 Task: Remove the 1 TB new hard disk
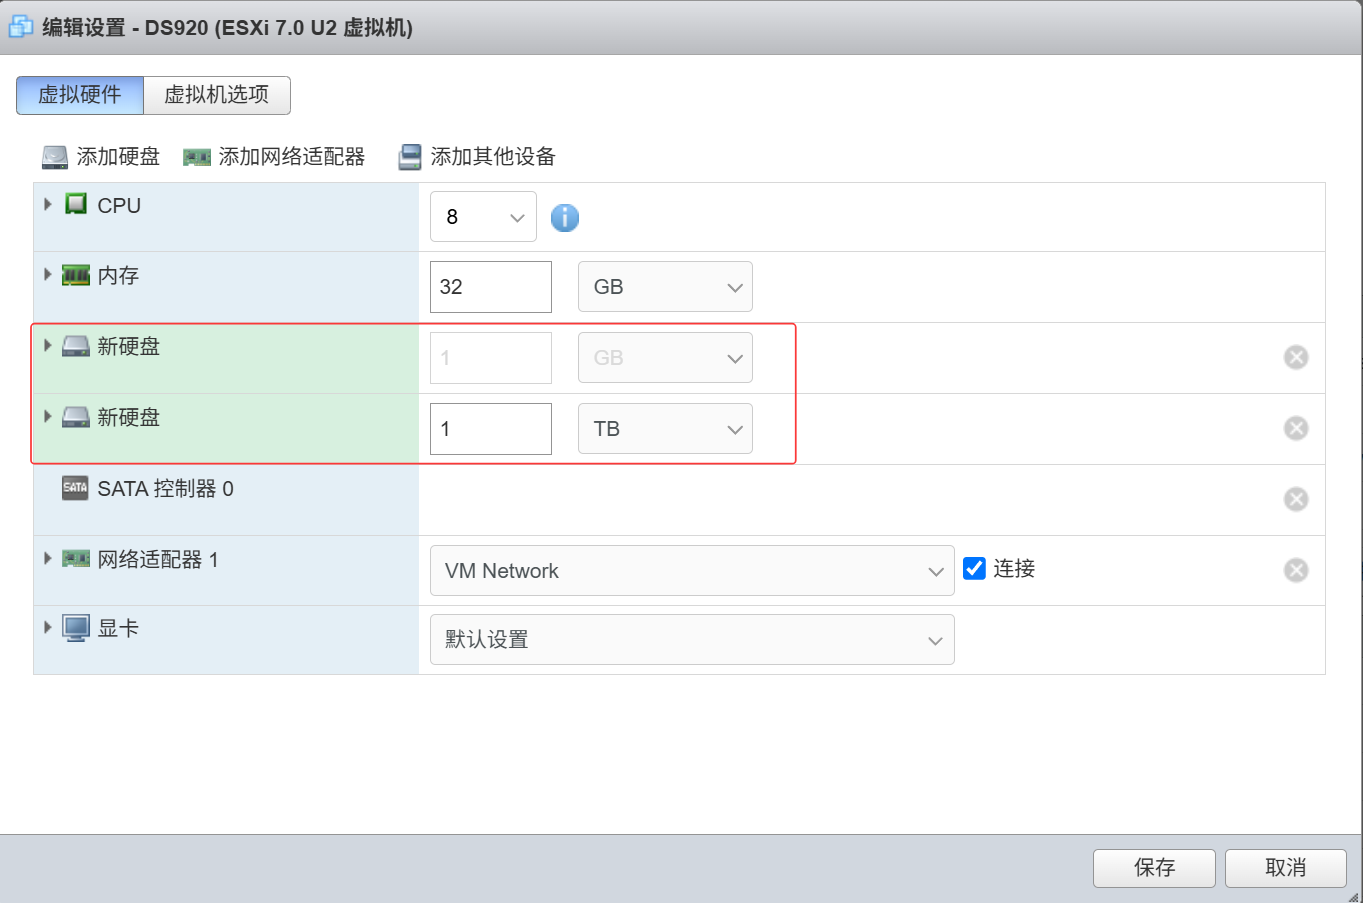pyautogui.click(x=1296, y=428)
